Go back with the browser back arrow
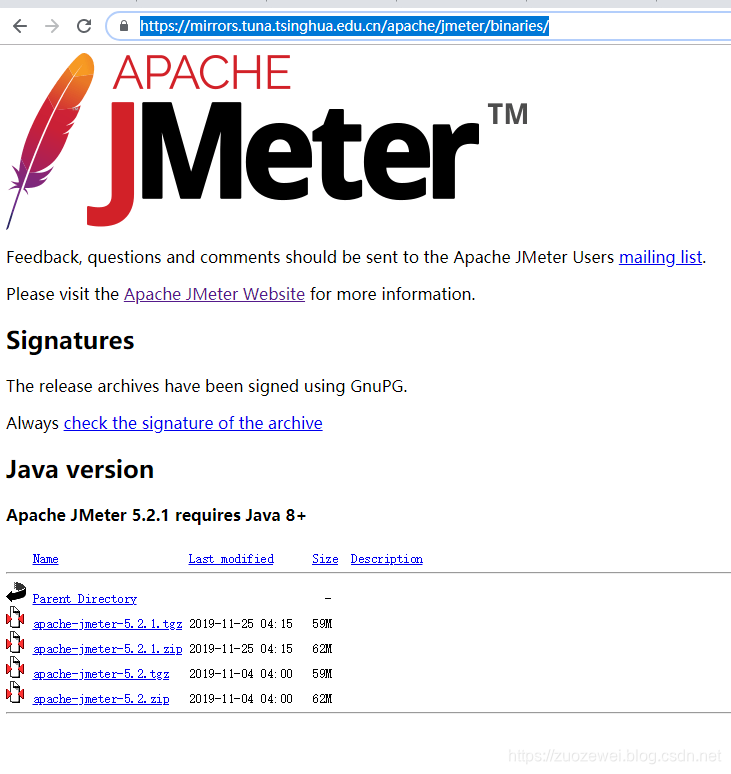Screen dimensions: 731x774 coord(20,26)
